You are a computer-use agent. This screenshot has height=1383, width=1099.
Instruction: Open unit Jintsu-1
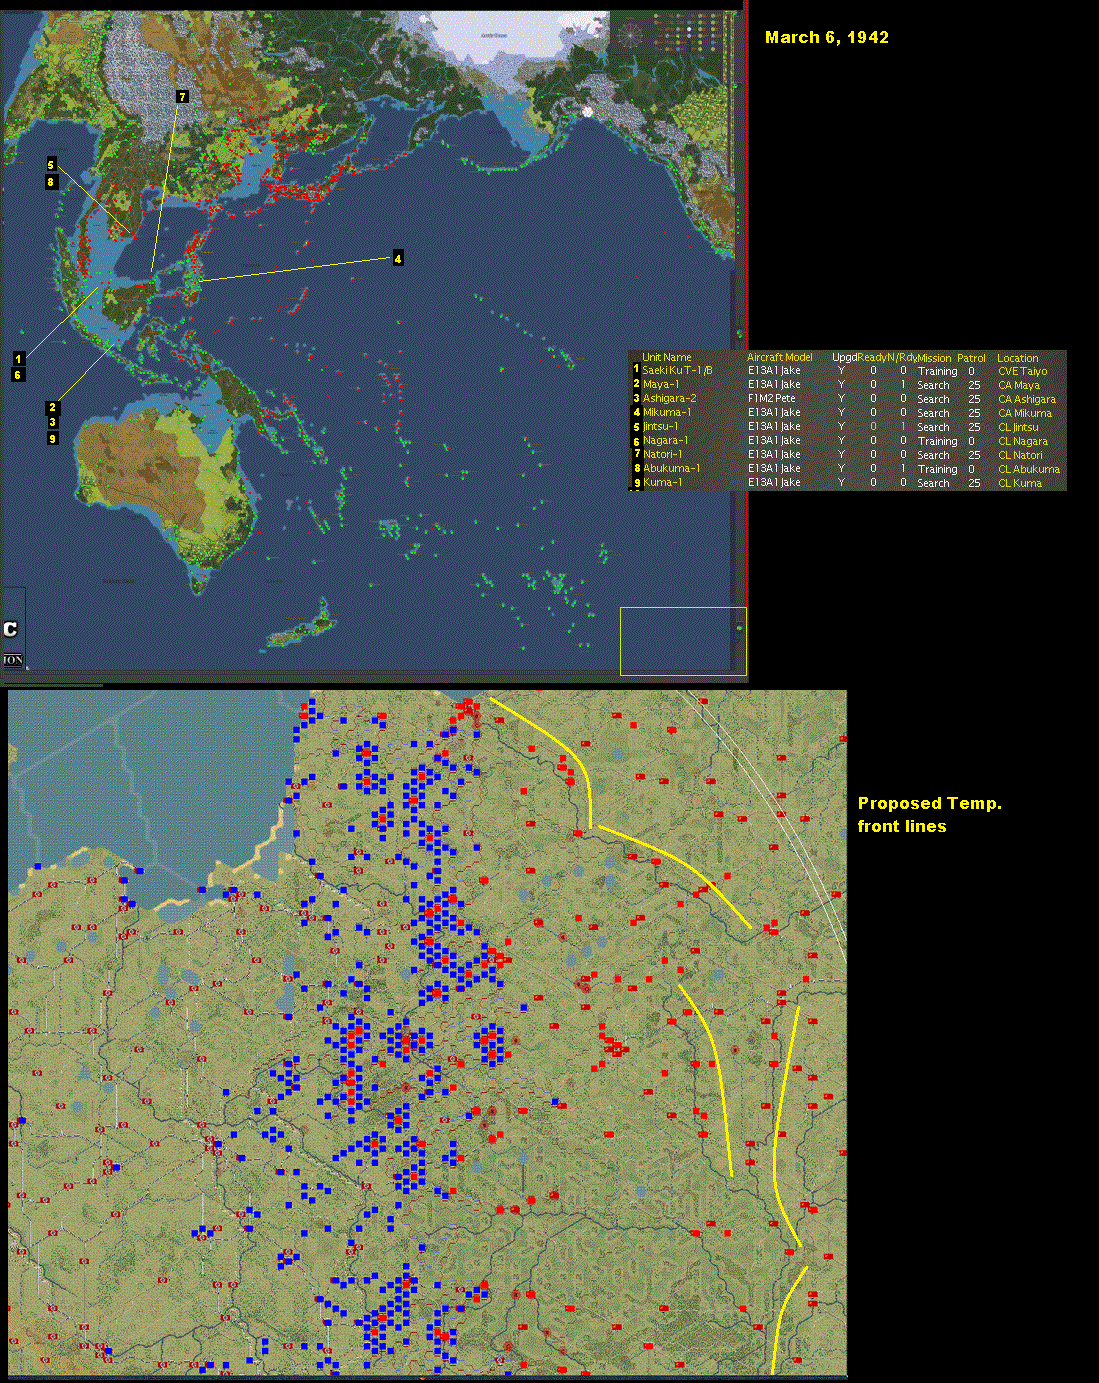(x=660, y=426)
